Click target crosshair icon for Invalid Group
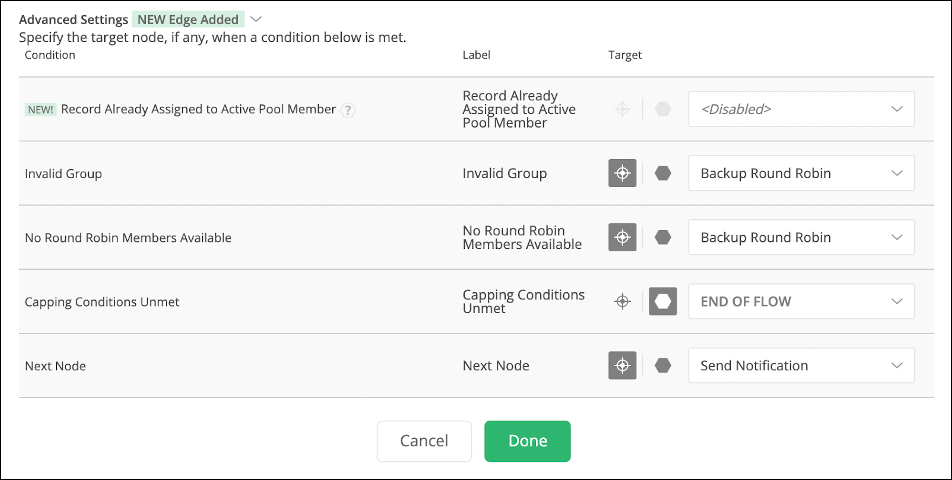952x480 pixels. (x=622, y=173)
